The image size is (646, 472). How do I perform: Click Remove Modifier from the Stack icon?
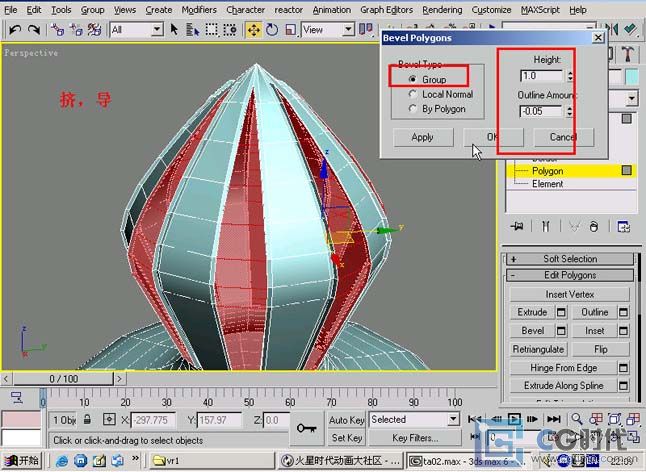point(593,227)
